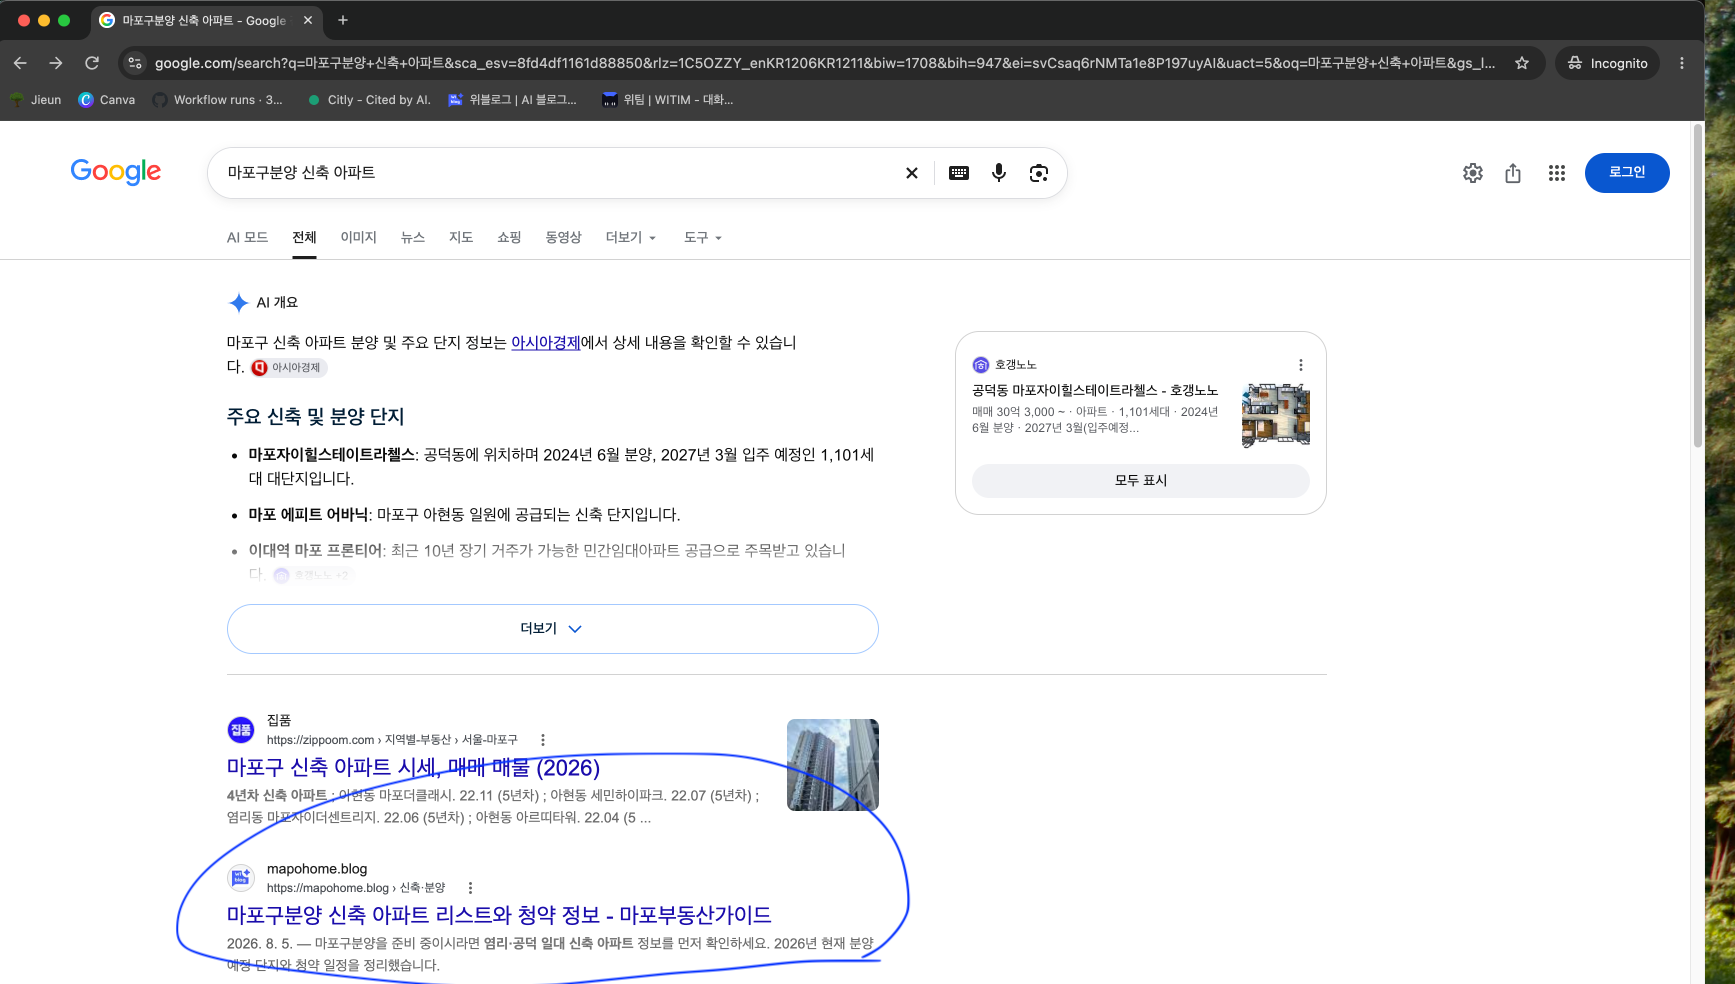Viewport: 1735px width, 984px height.
Task: Switch to the 동영상 tab
Action: point(563,237)
